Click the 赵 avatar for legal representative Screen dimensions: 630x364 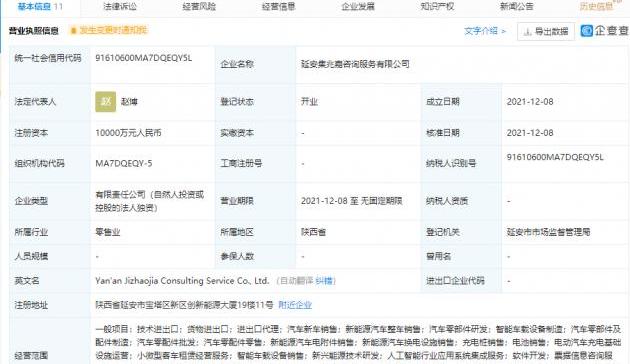tap(105, 102)
